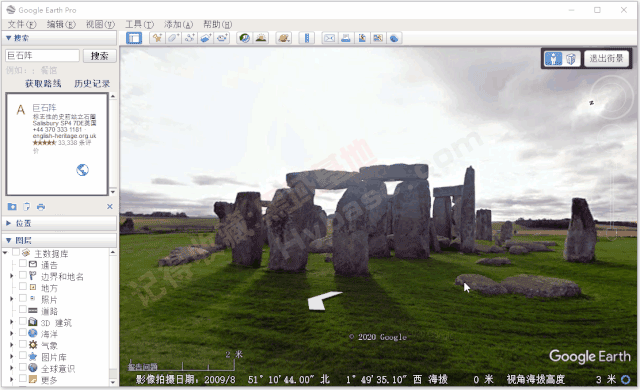Screen dimensions: 640x390
Task: Click the search results scroll up arrow
Action: click(113, 96)
